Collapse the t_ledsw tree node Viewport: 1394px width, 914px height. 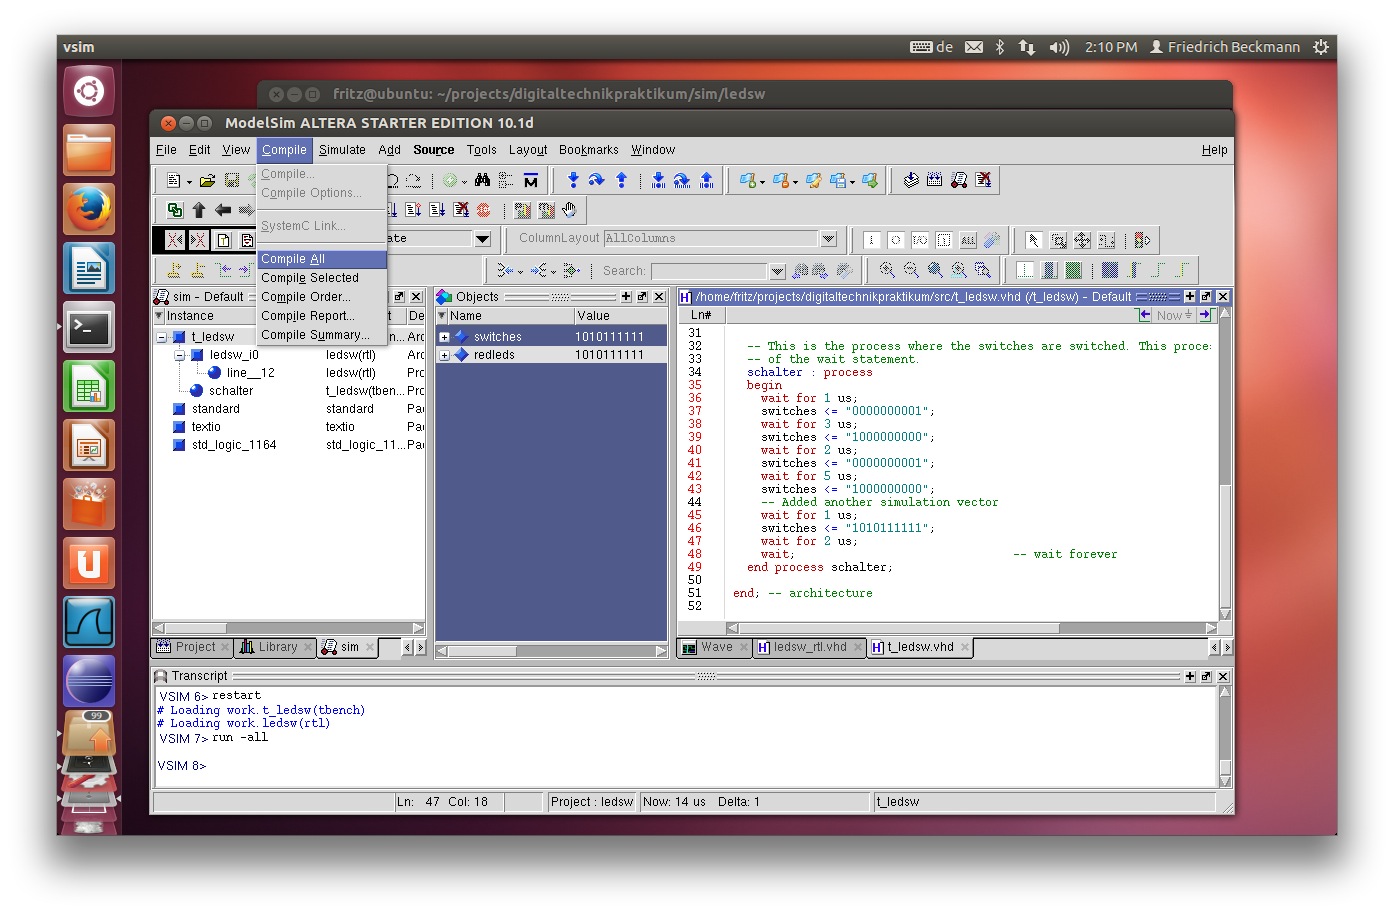[x=161, y=337]
